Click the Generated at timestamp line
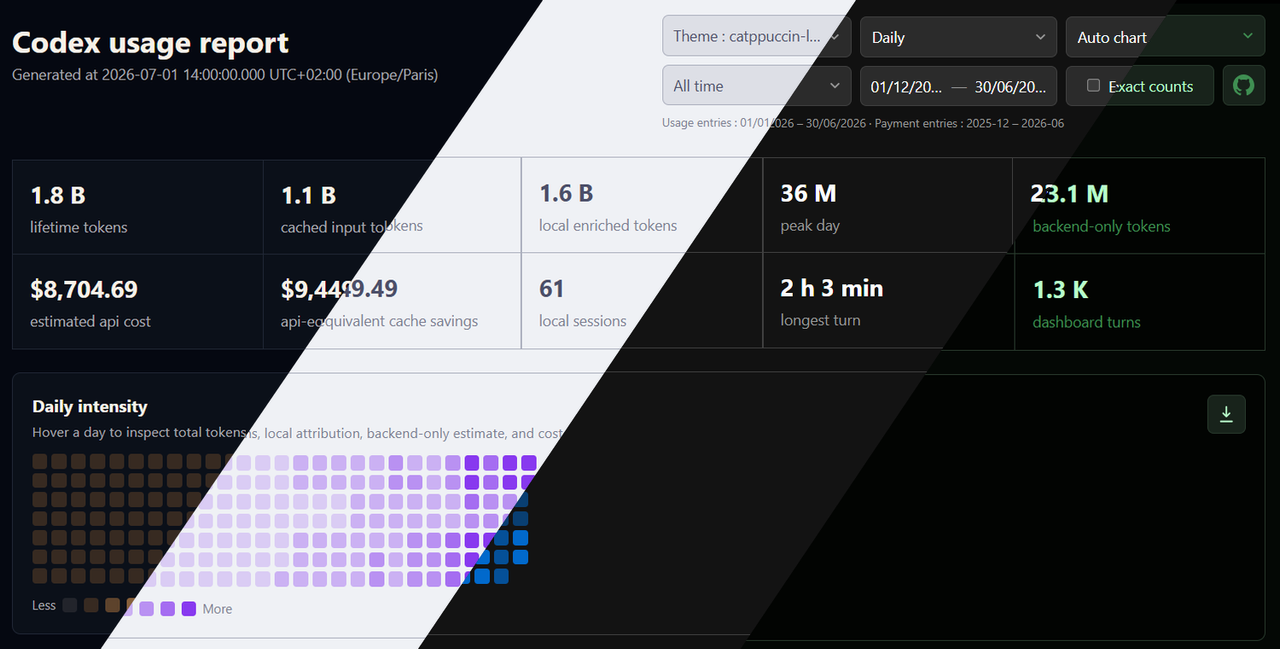This screenshot has width=1280, height=649. coord(225,74)
